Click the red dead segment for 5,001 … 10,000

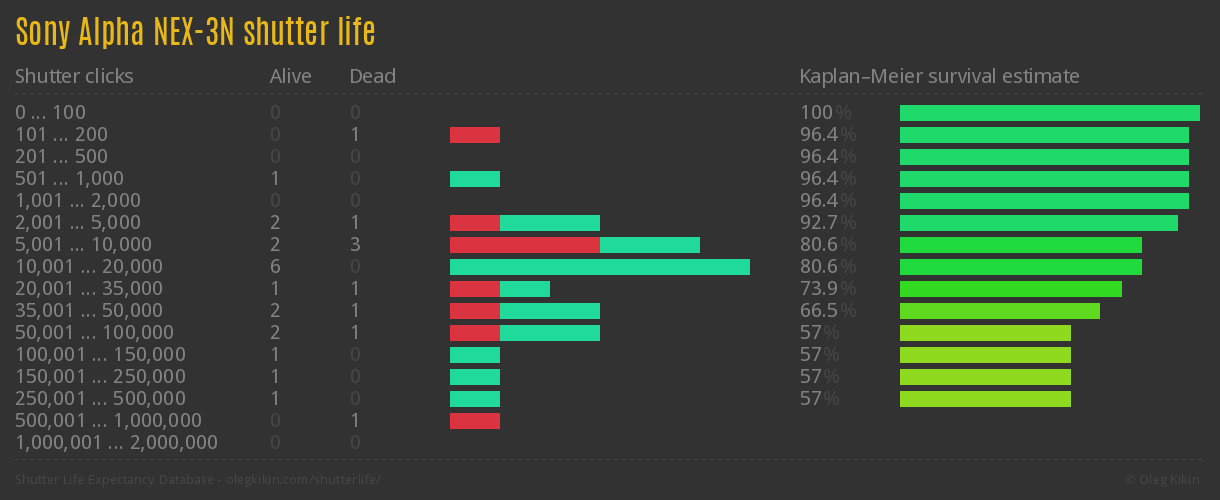coord(525,245)
